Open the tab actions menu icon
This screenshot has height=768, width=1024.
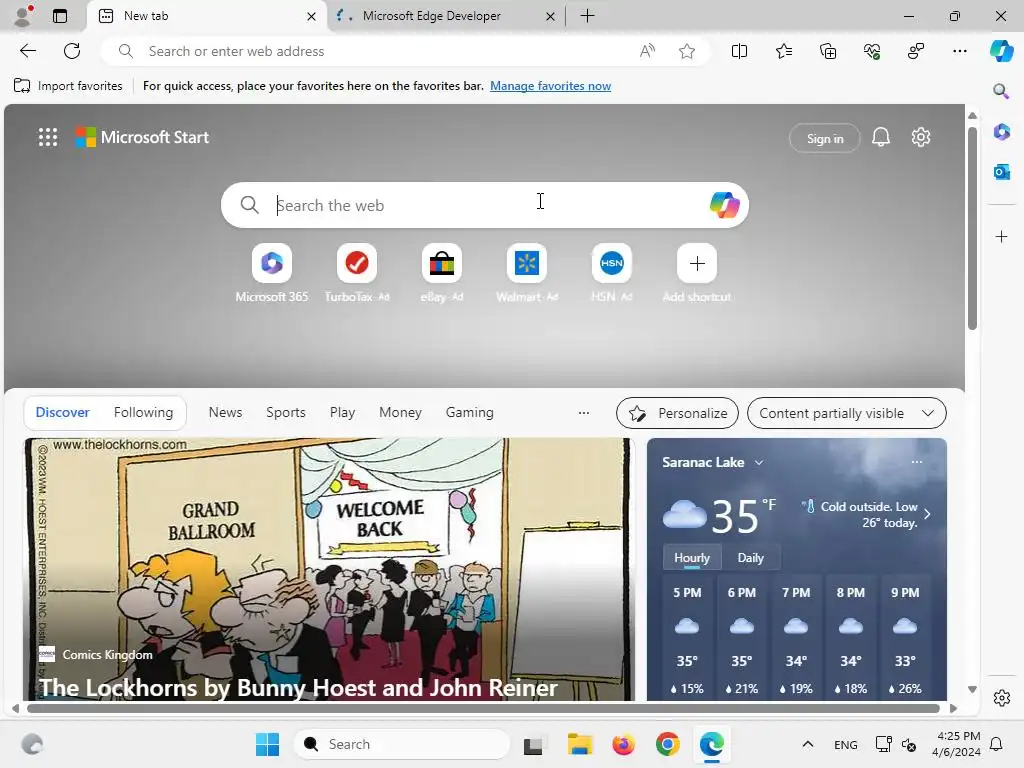click(x=60, y=16)
